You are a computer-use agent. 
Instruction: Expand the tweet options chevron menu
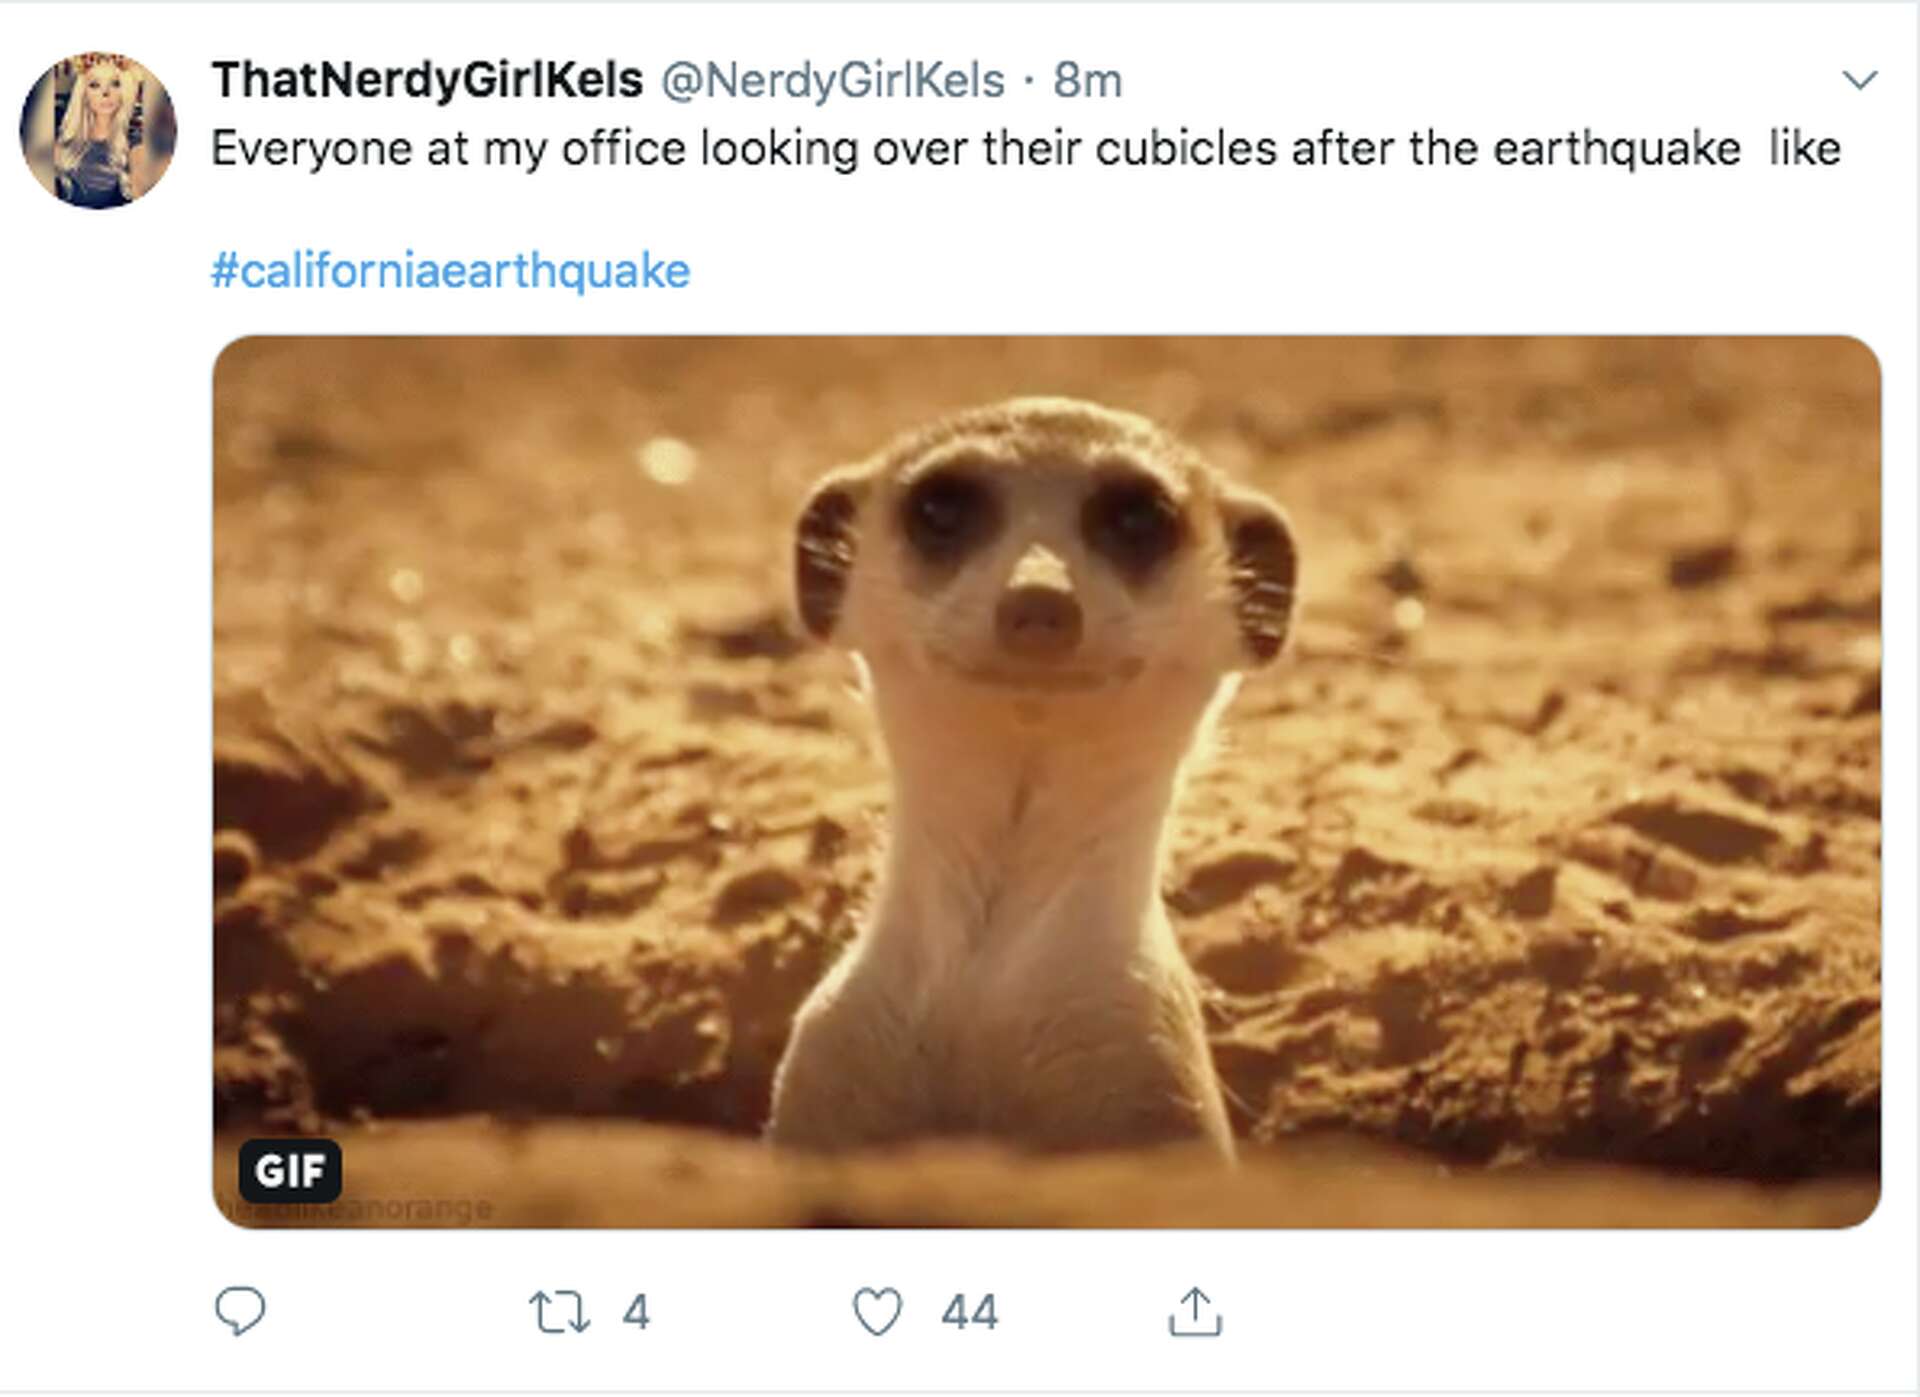tap(1859, 80)
